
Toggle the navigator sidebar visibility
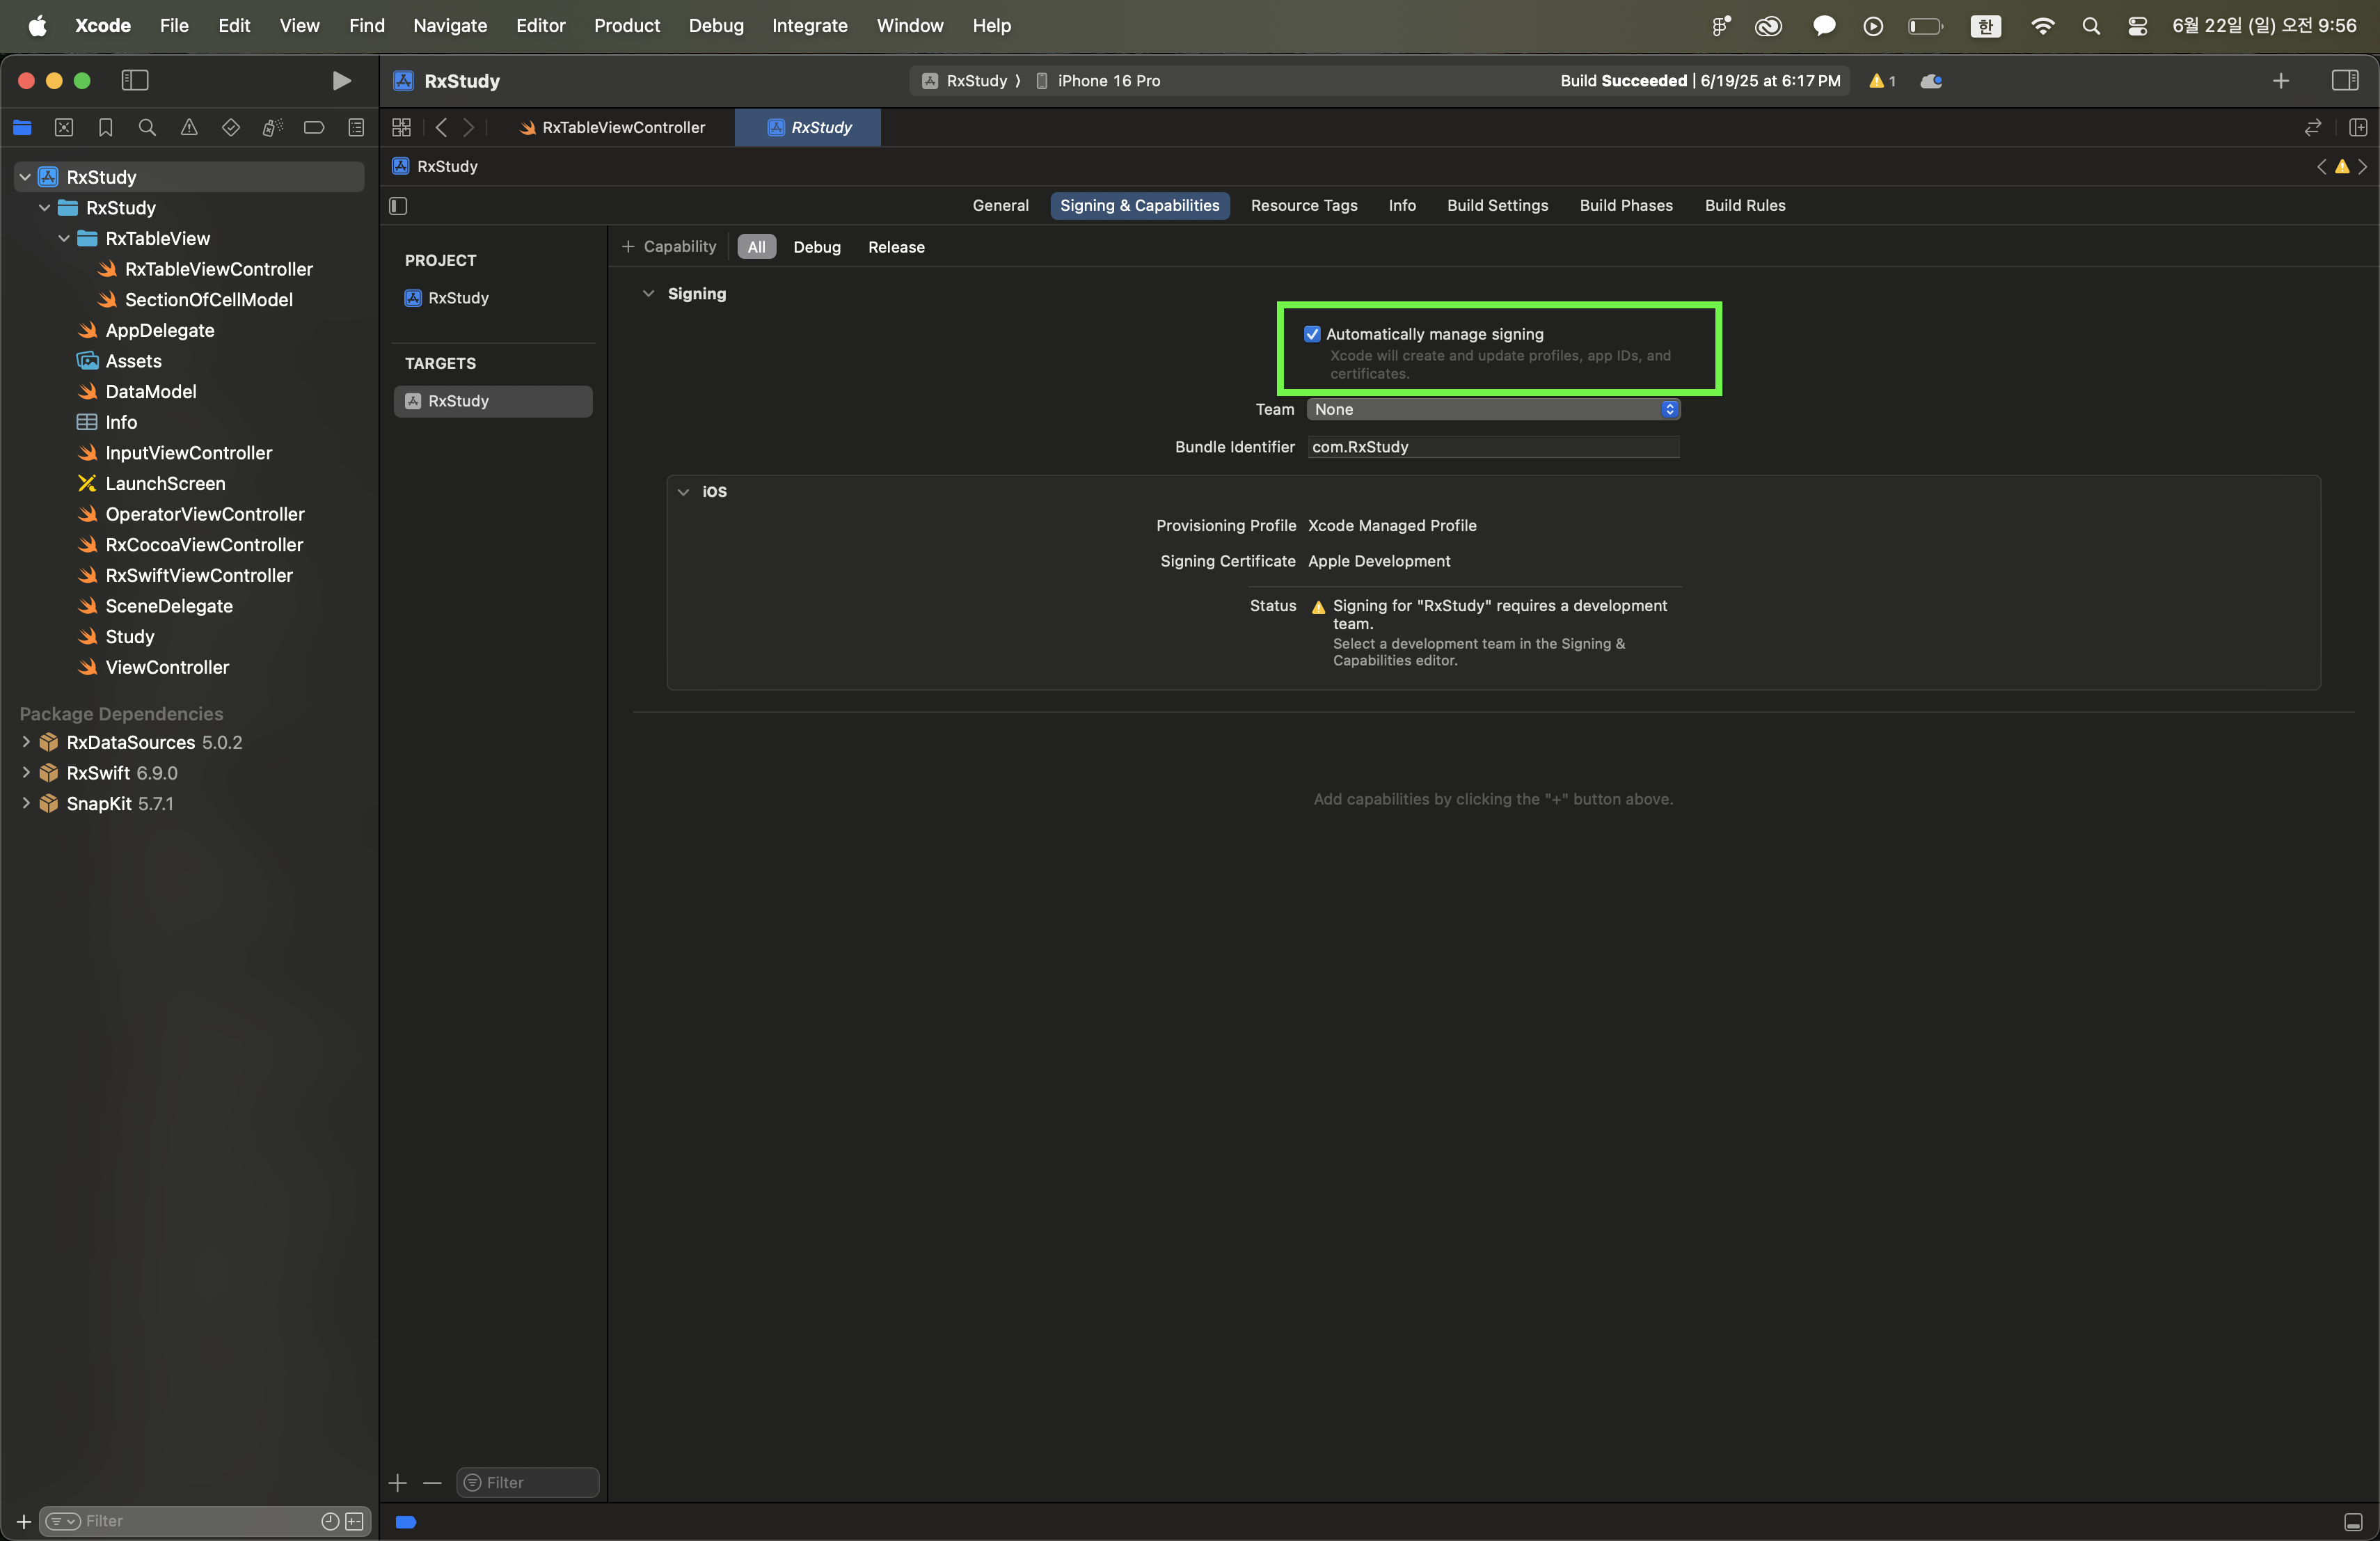point(135,81)
